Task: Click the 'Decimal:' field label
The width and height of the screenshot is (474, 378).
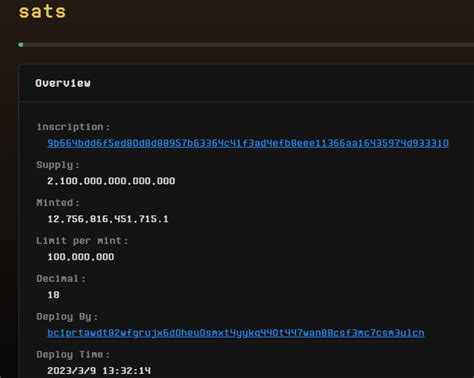Action: (x=61, y=279)
